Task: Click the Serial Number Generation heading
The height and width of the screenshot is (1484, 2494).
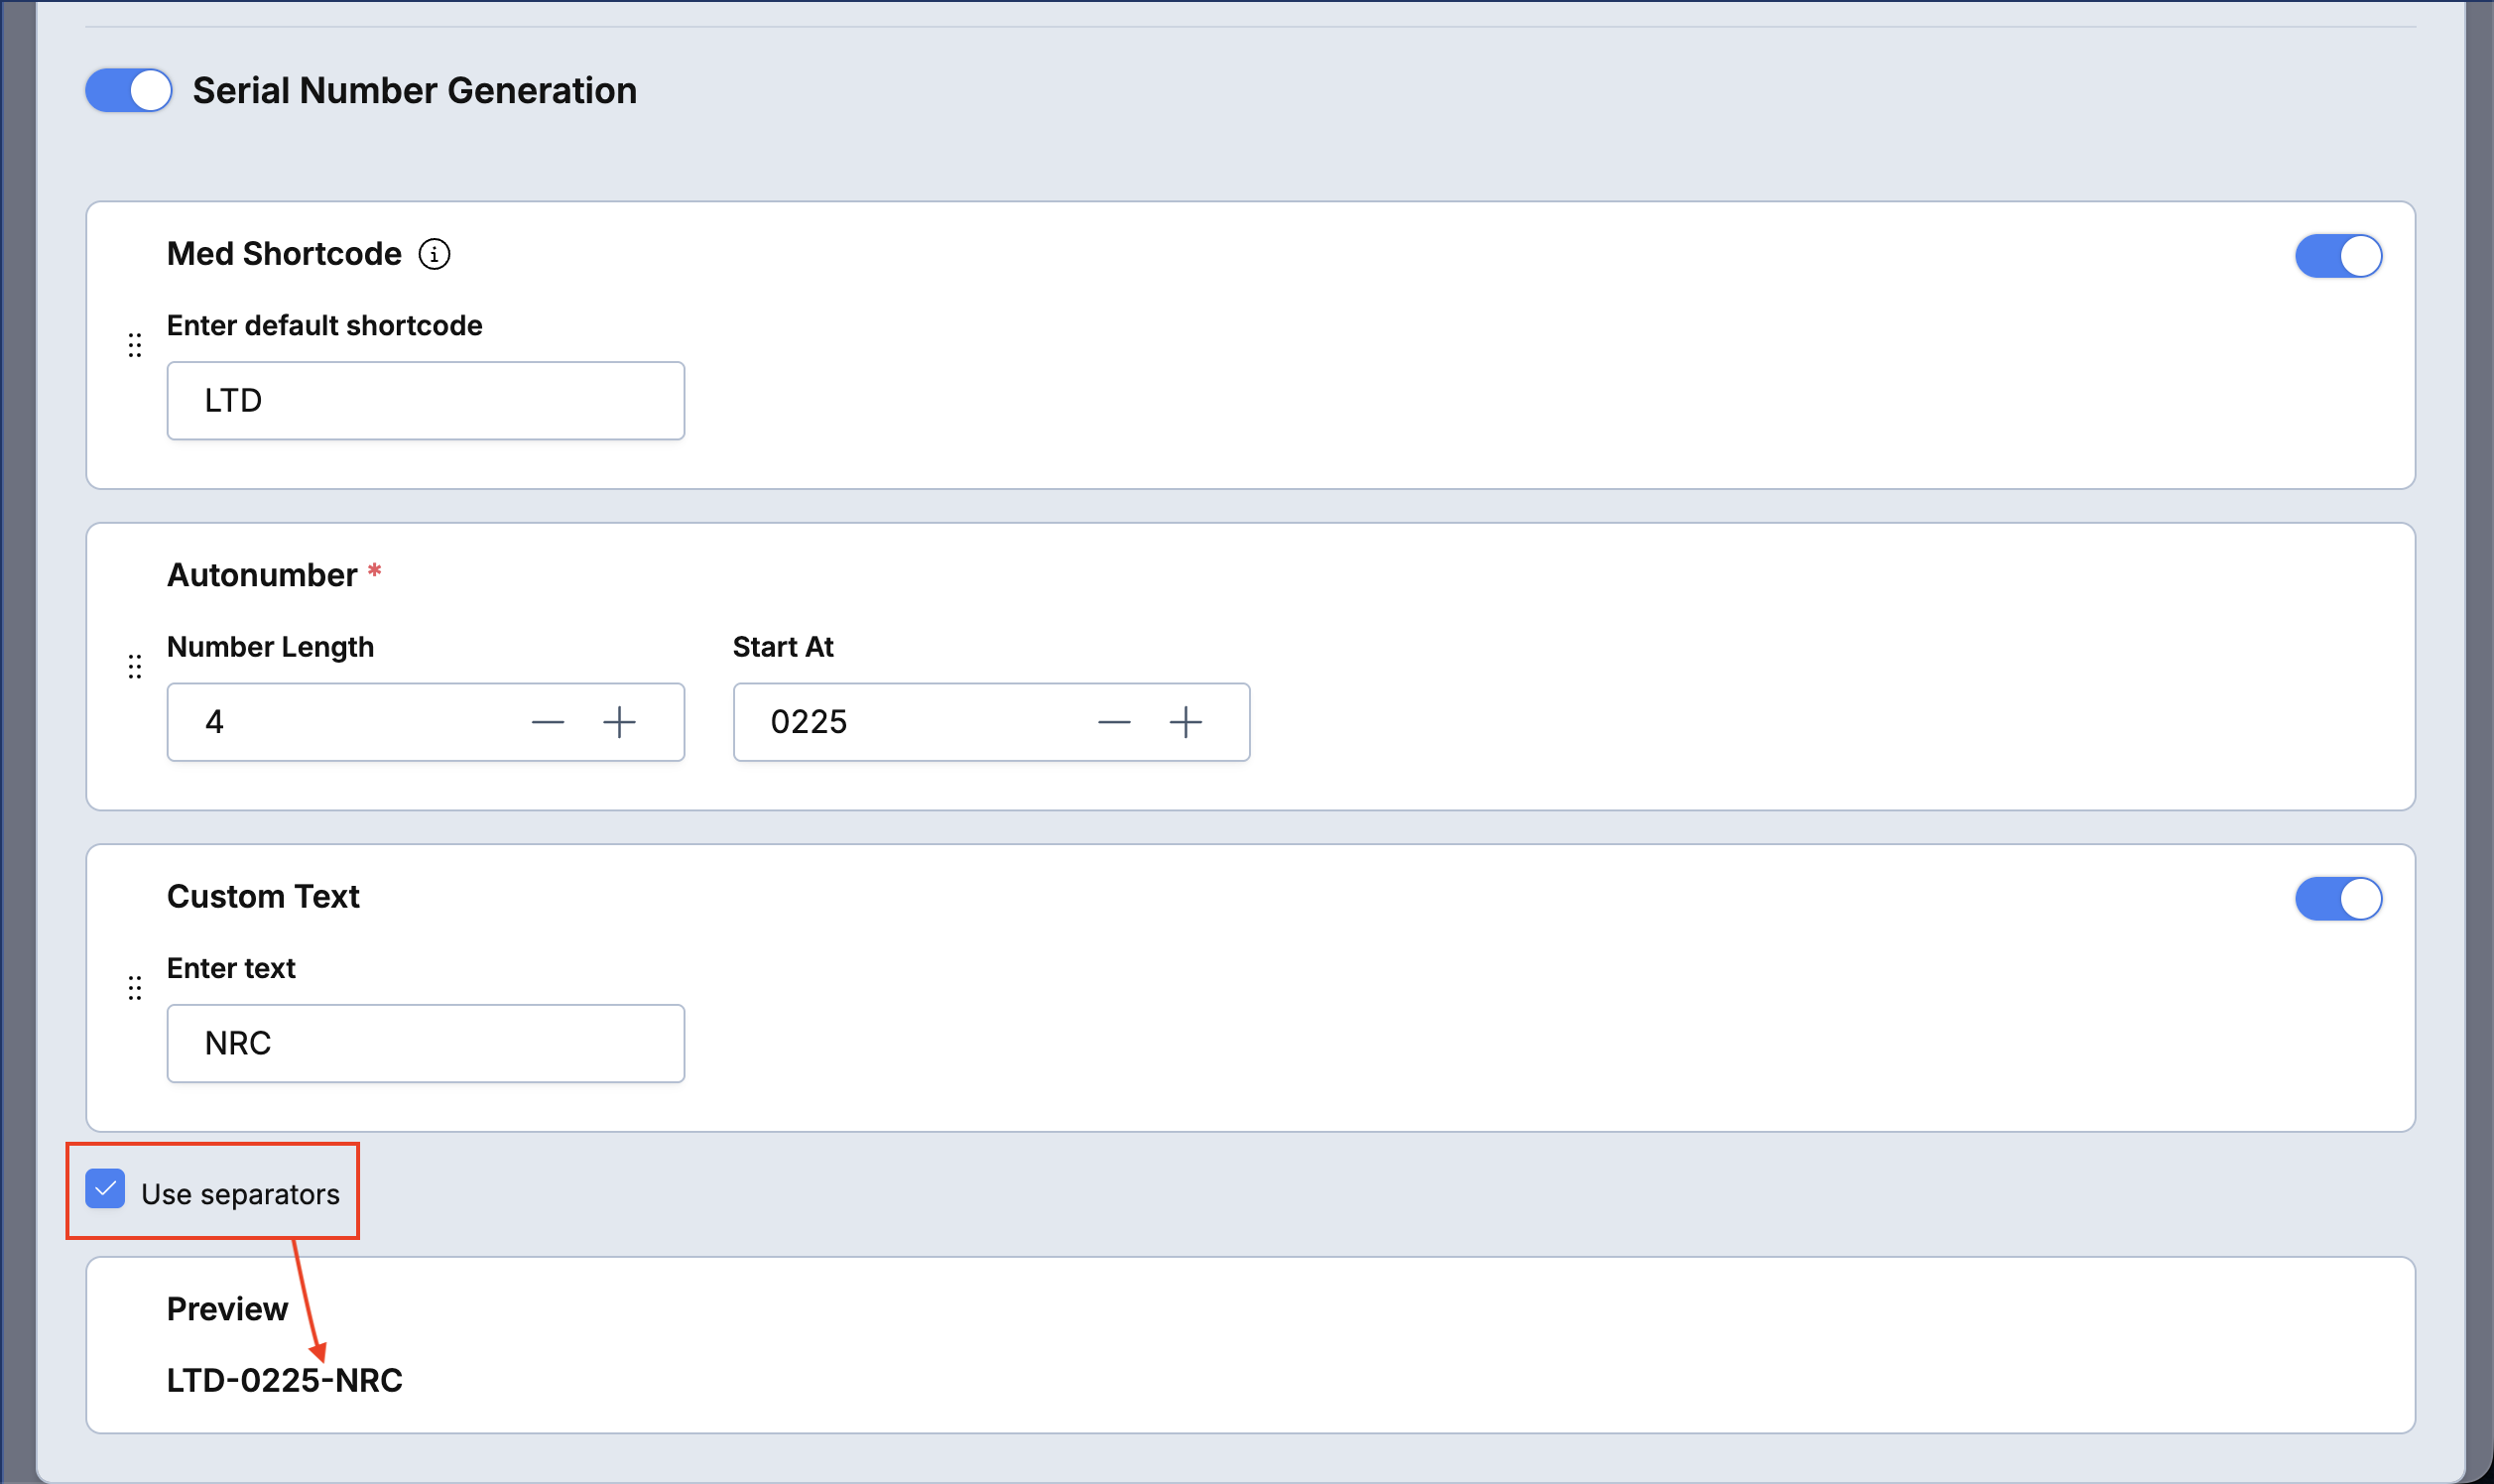Action: coord(415,91)
